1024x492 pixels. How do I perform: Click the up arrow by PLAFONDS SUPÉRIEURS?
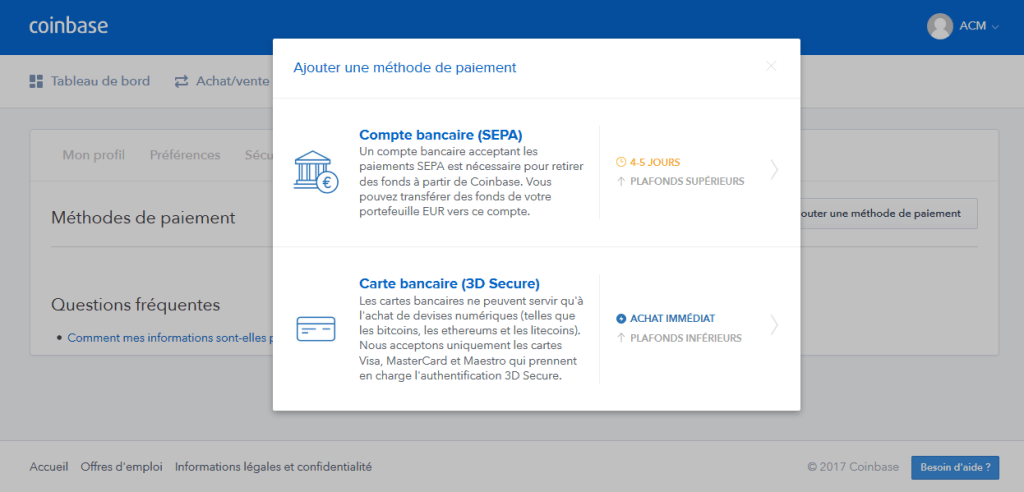pos(621,182)
